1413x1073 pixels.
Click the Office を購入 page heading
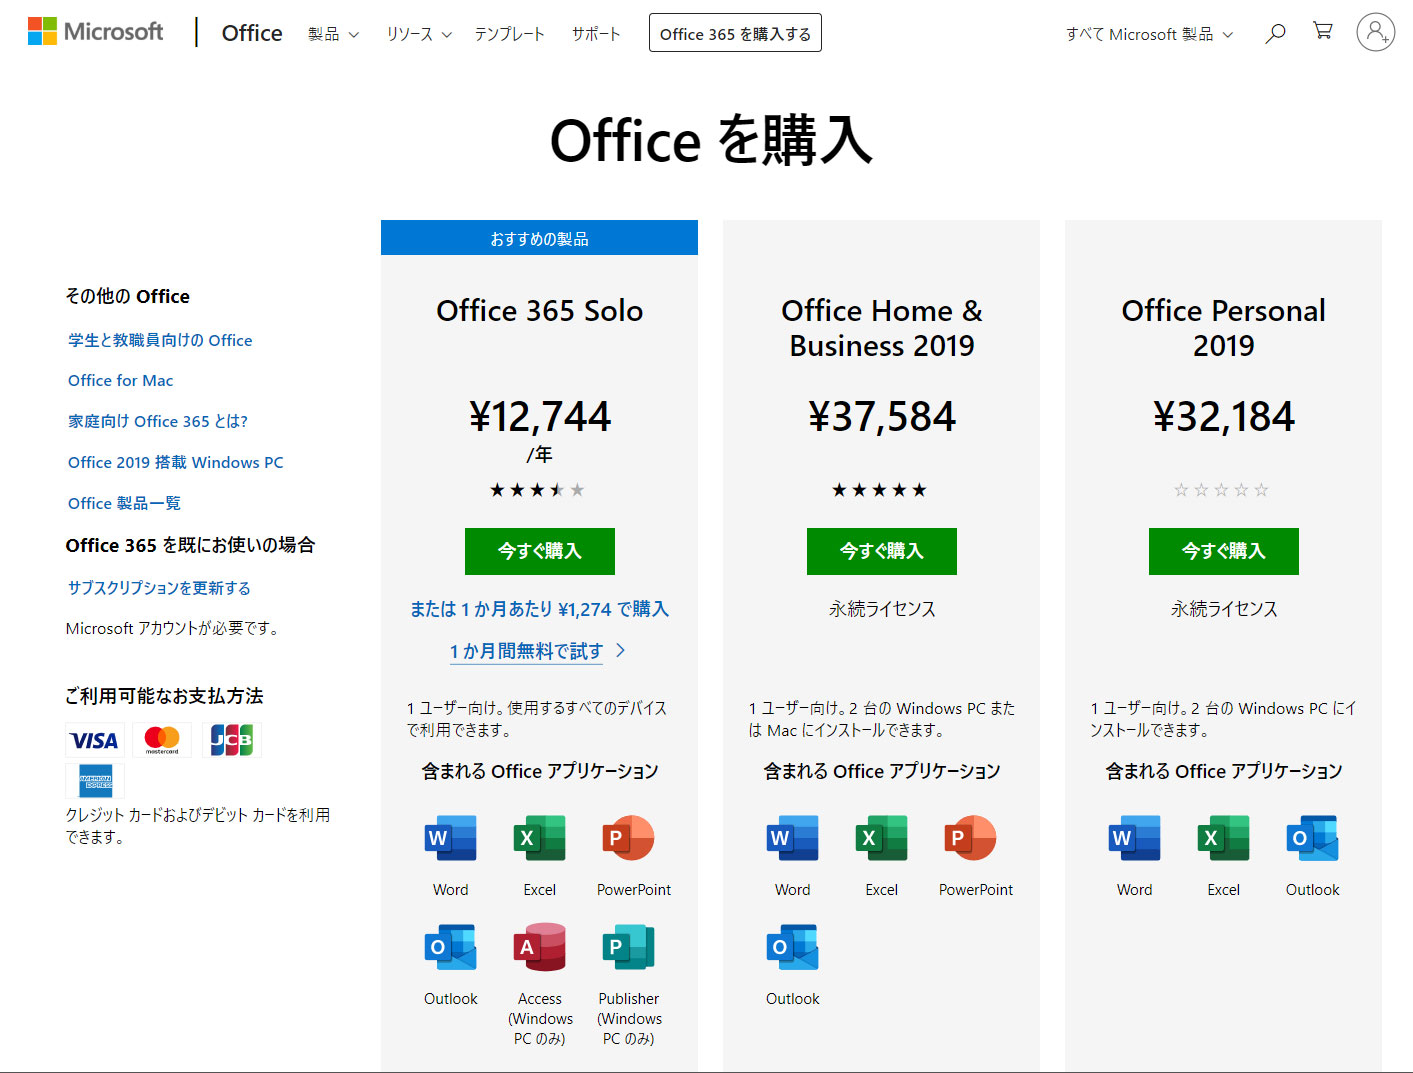711,140
